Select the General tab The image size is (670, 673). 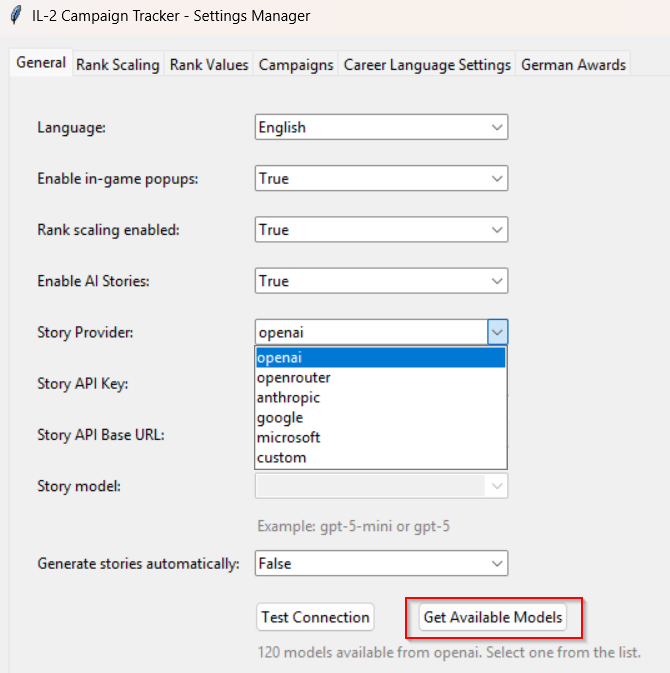pos(41,63)
